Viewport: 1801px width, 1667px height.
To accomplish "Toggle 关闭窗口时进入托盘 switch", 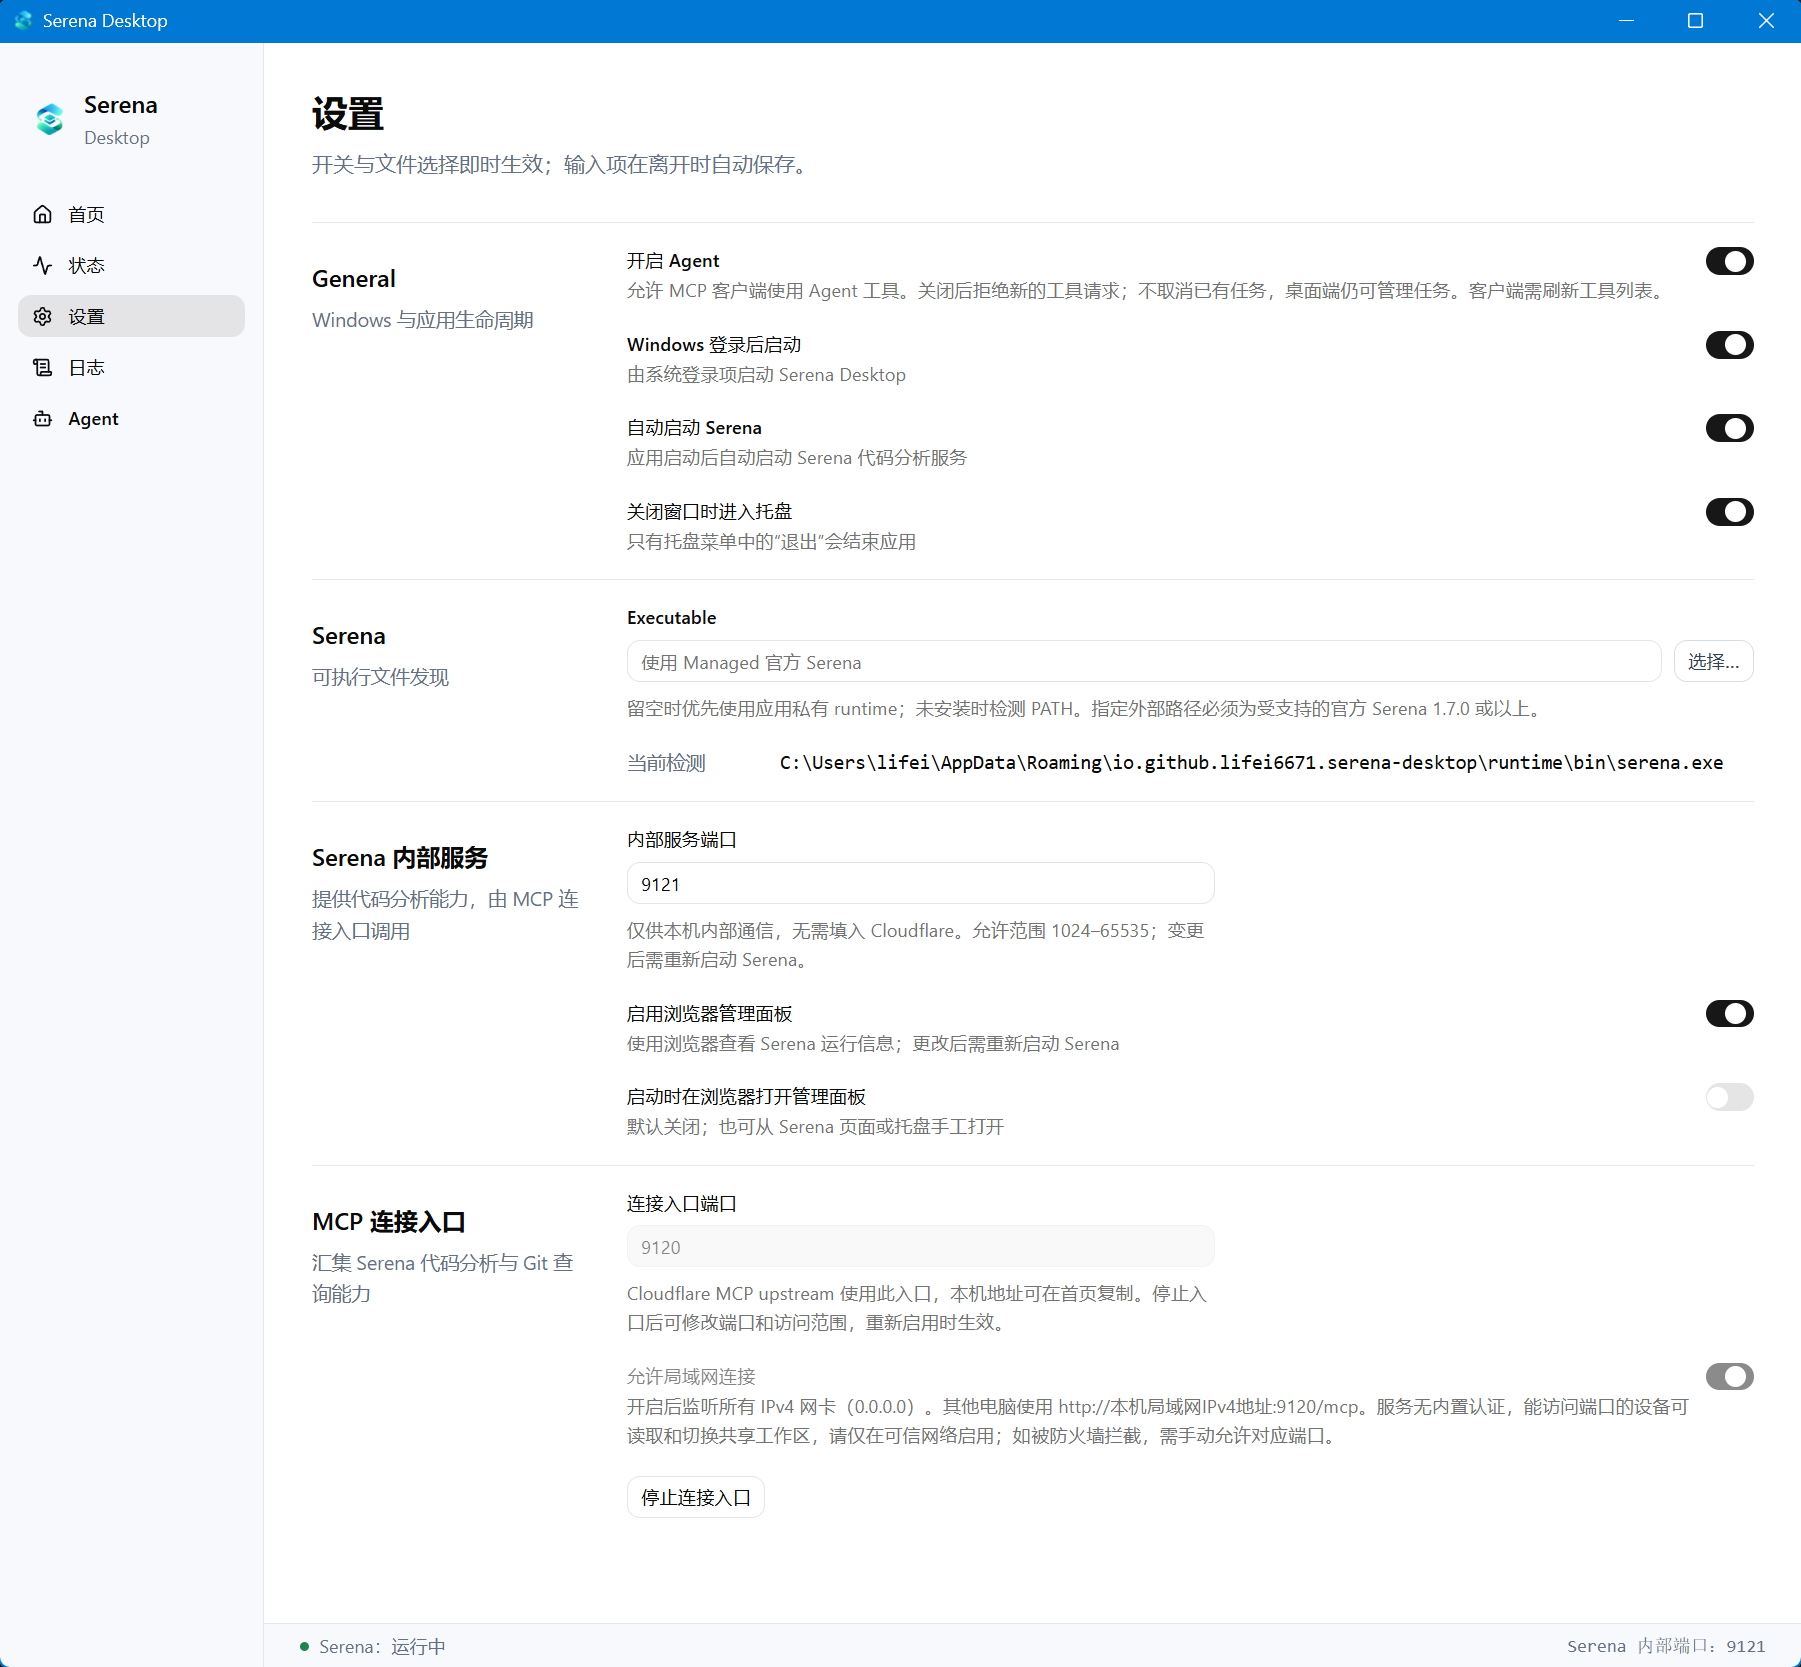I will click(x=1729, y=512).
